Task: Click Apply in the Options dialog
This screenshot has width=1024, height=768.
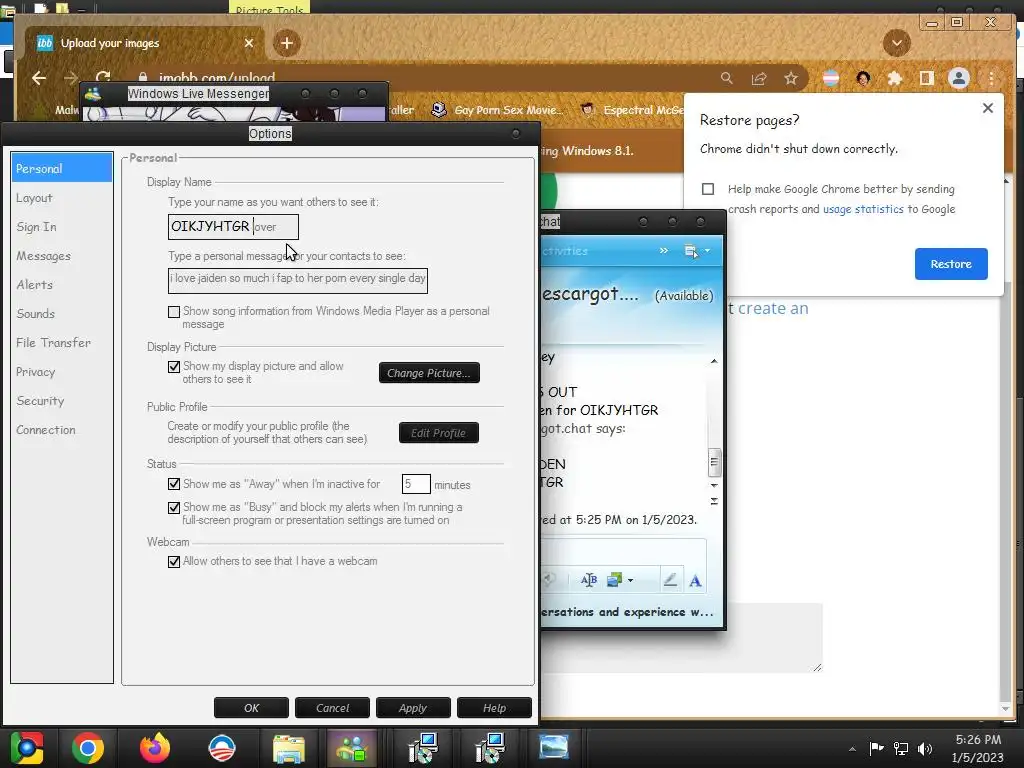Action: pos(413,708)
